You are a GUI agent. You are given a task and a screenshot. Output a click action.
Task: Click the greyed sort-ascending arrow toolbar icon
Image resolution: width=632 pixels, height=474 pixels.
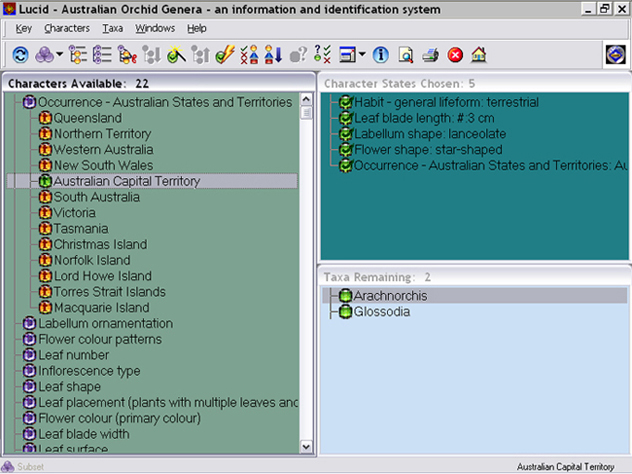click(x=200, y=55)
